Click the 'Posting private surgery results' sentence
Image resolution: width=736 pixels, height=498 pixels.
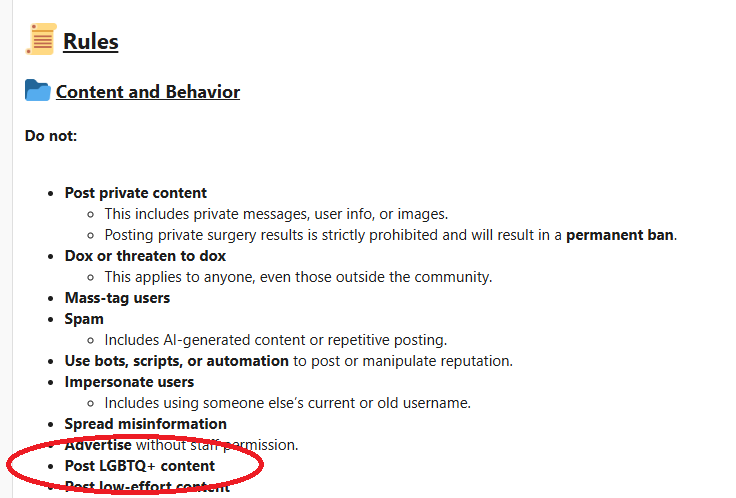[x=391, y=235]
